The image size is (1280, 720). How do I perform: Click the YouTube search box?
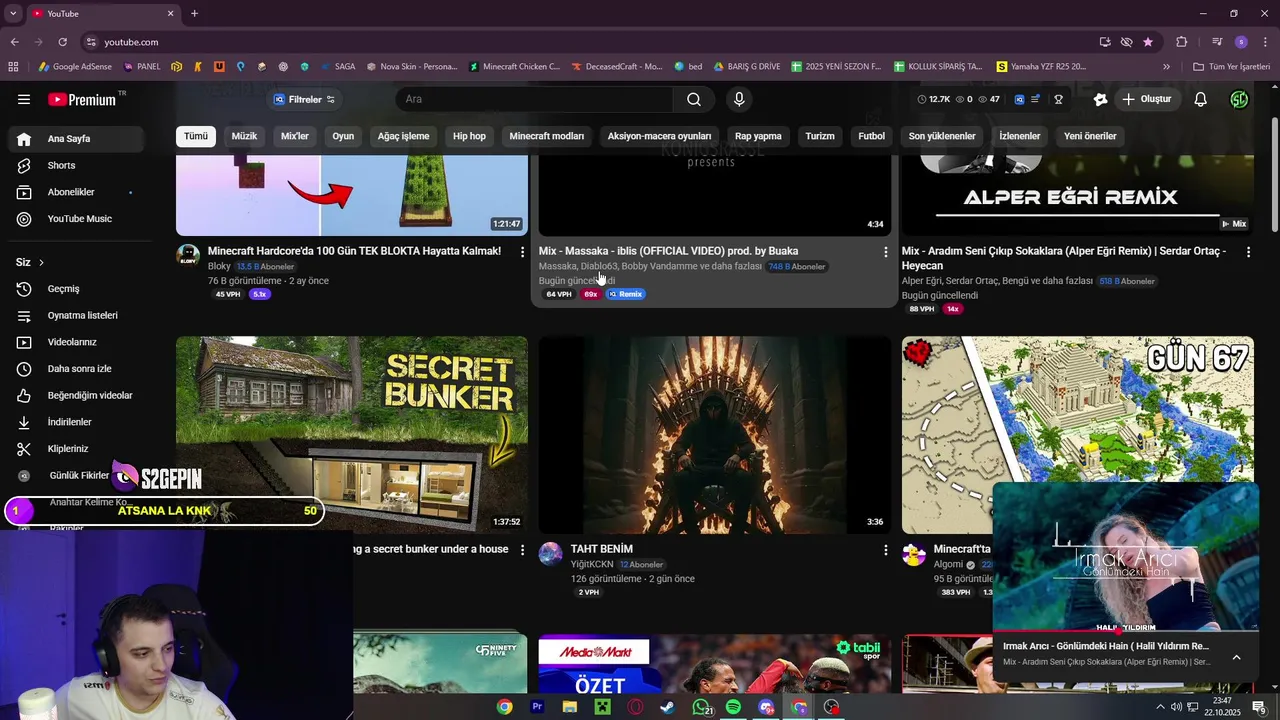[534, 99]
